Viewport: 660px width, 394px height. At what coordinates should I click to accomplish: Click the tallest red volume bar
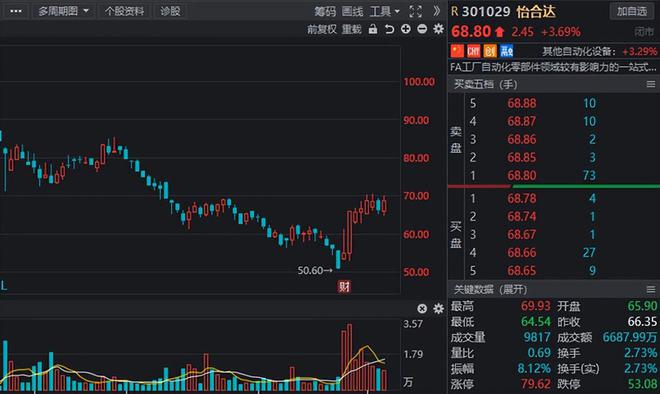349,357
